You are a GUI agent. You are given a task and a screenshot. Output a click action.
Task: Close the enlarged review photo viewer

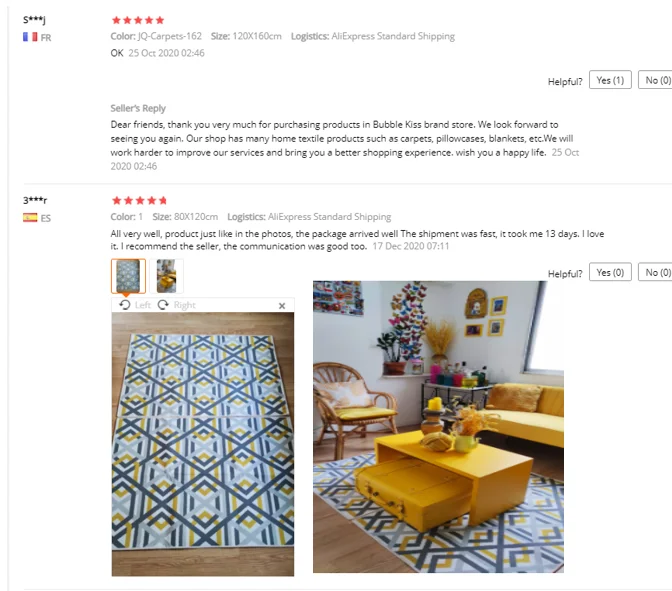coord(282,306)
